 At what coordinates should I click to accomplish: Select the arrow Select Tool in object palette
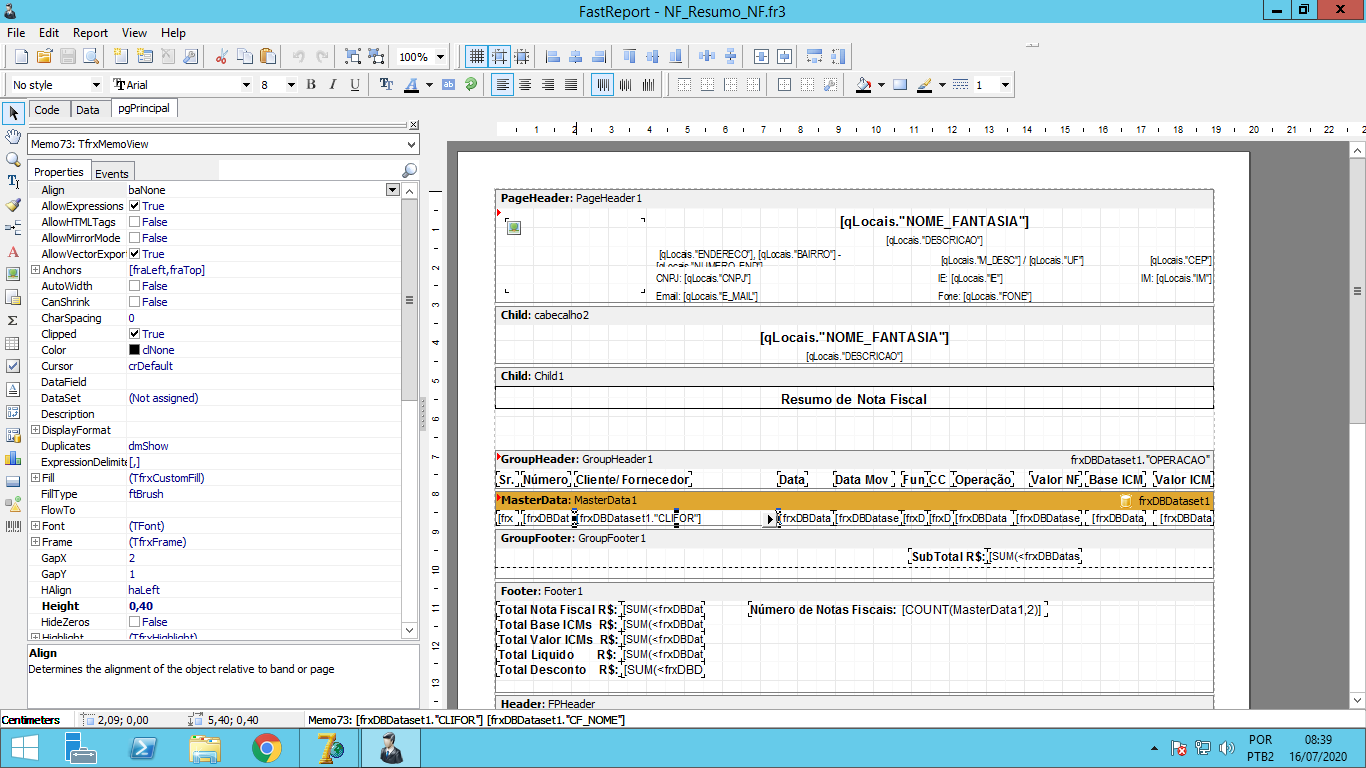13,113
